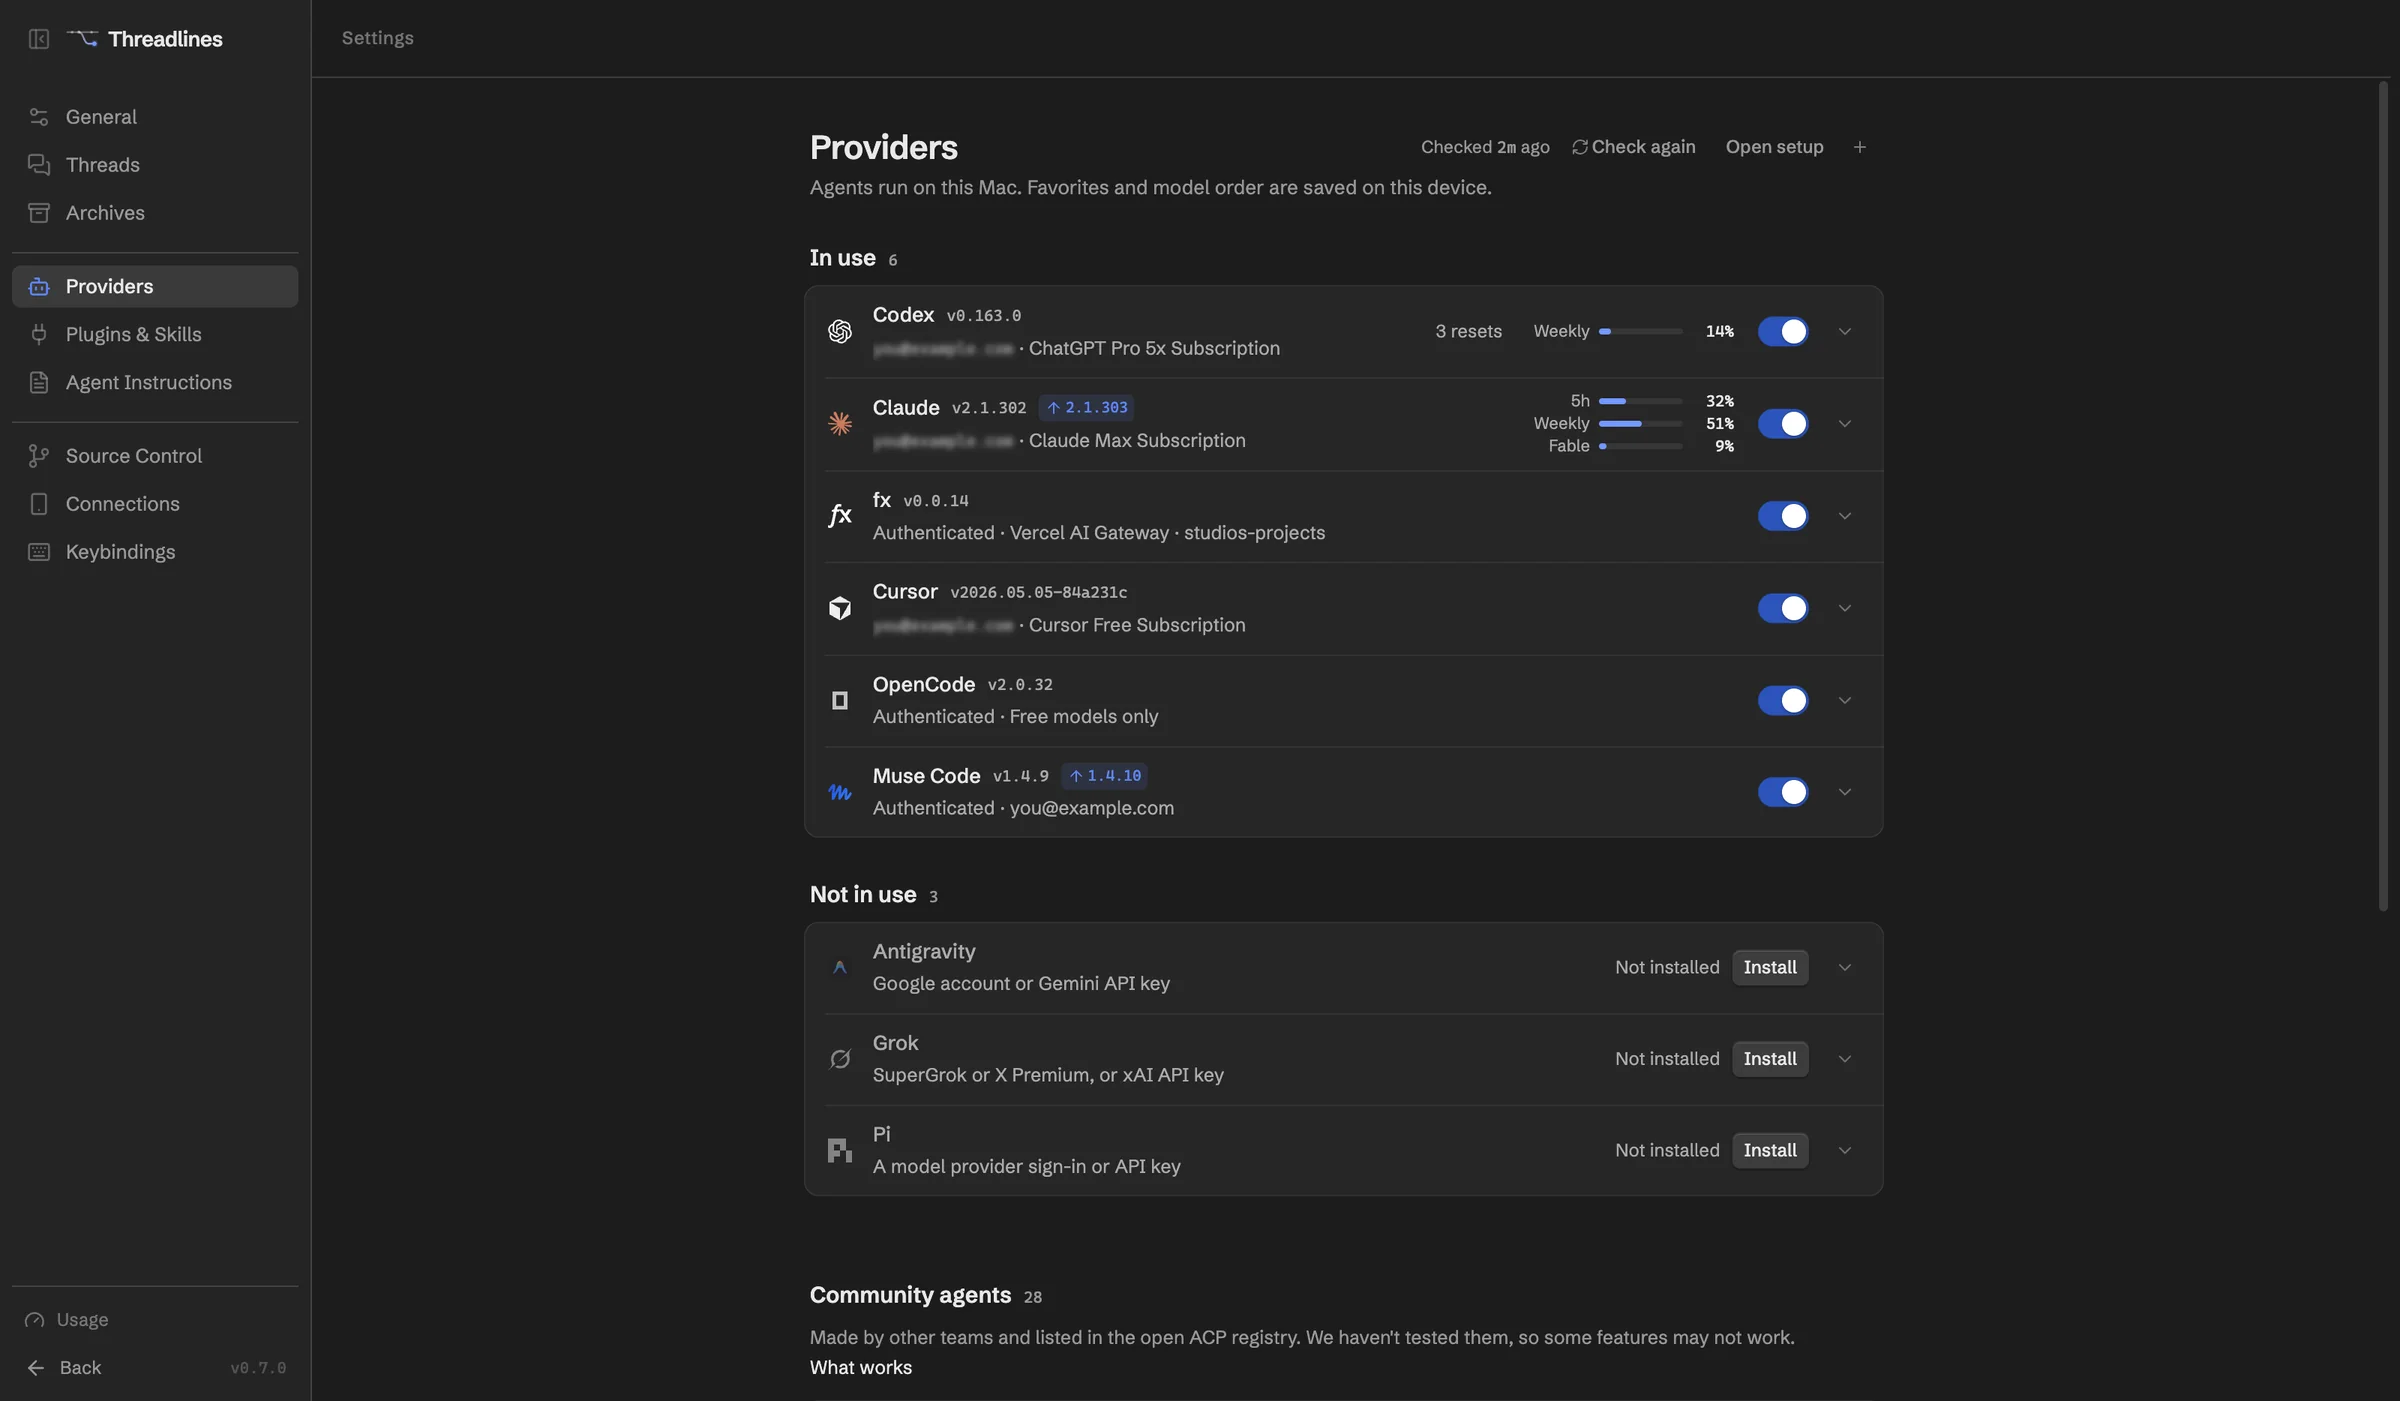Click the Claude 2.1.303 update badge
The image size is (2400, 1401).
(x=1086, y=407)
